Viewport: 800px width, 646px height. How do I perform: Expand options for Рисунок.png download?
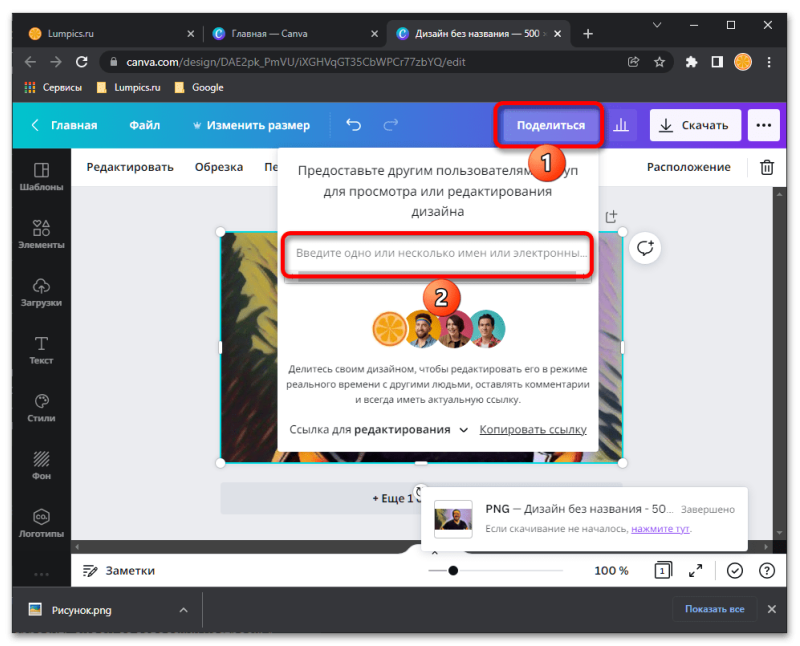[x=184, y=610]
